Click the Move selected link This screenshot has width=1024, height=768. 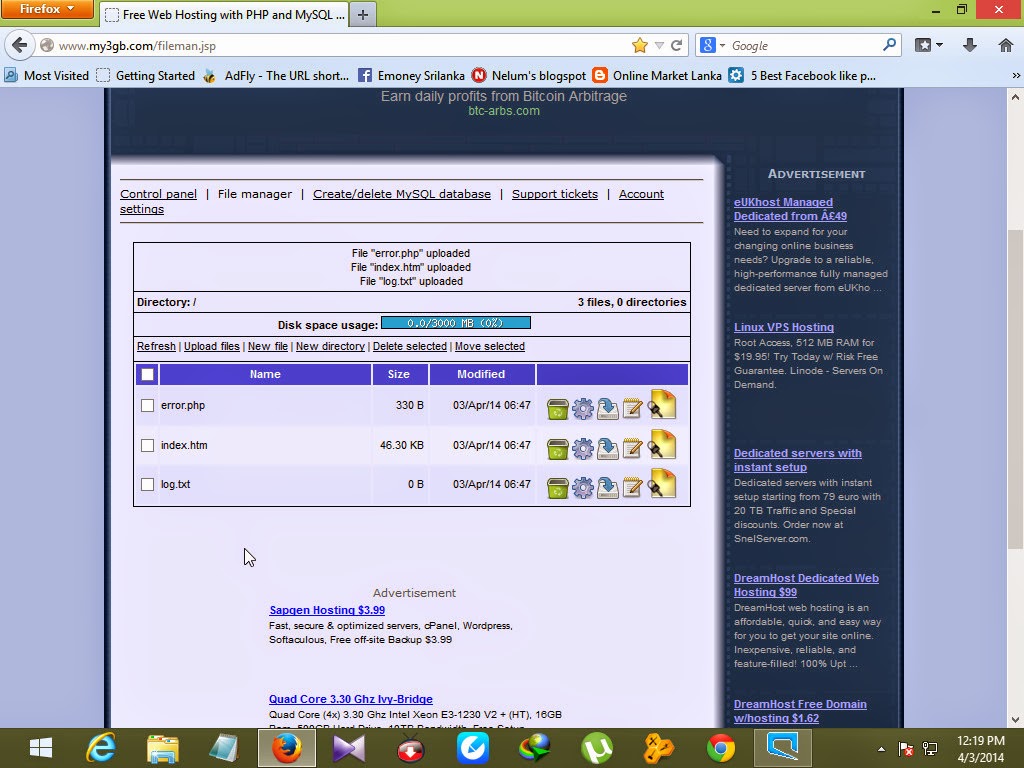490,346
